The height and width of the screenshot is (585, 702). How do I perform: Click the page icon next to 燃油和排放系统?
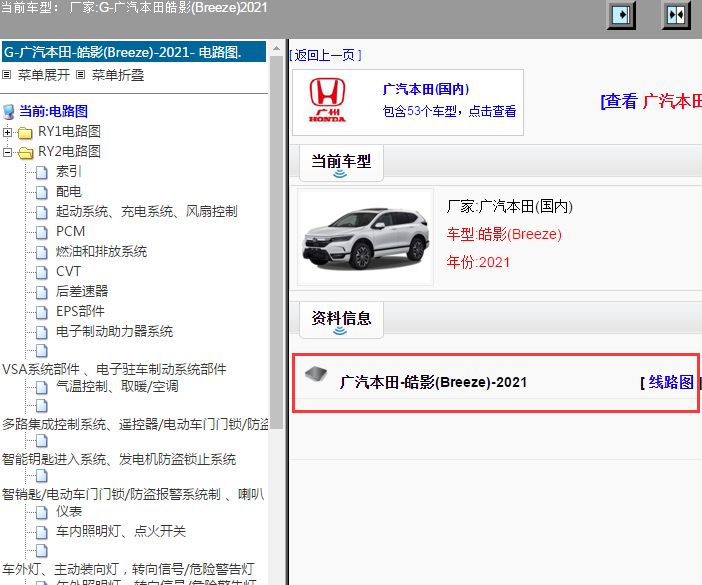click(x=42, y=252)
